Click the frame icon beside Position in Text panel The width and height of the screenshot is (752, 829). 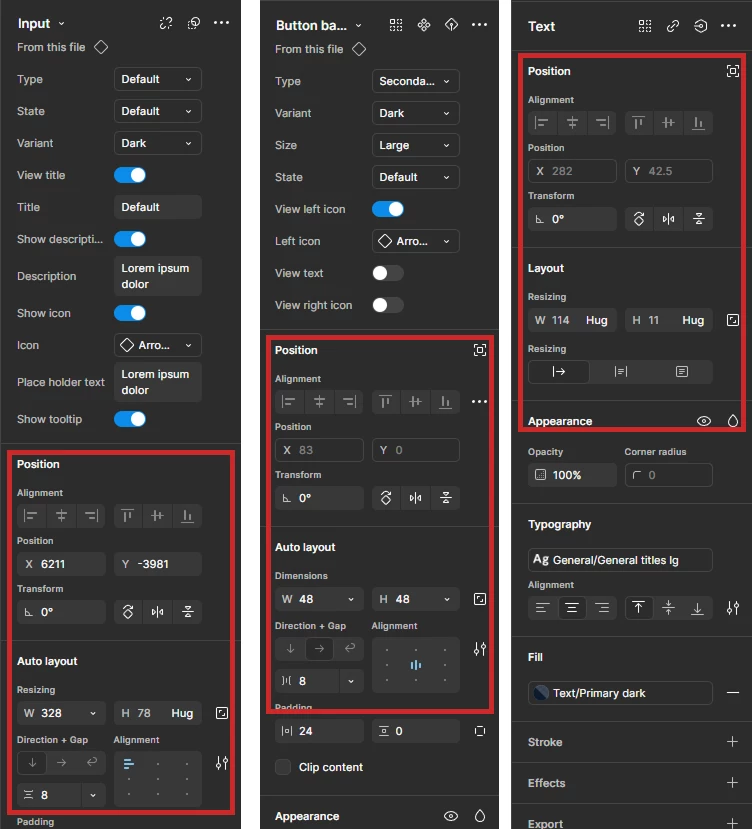pos(732,71)
